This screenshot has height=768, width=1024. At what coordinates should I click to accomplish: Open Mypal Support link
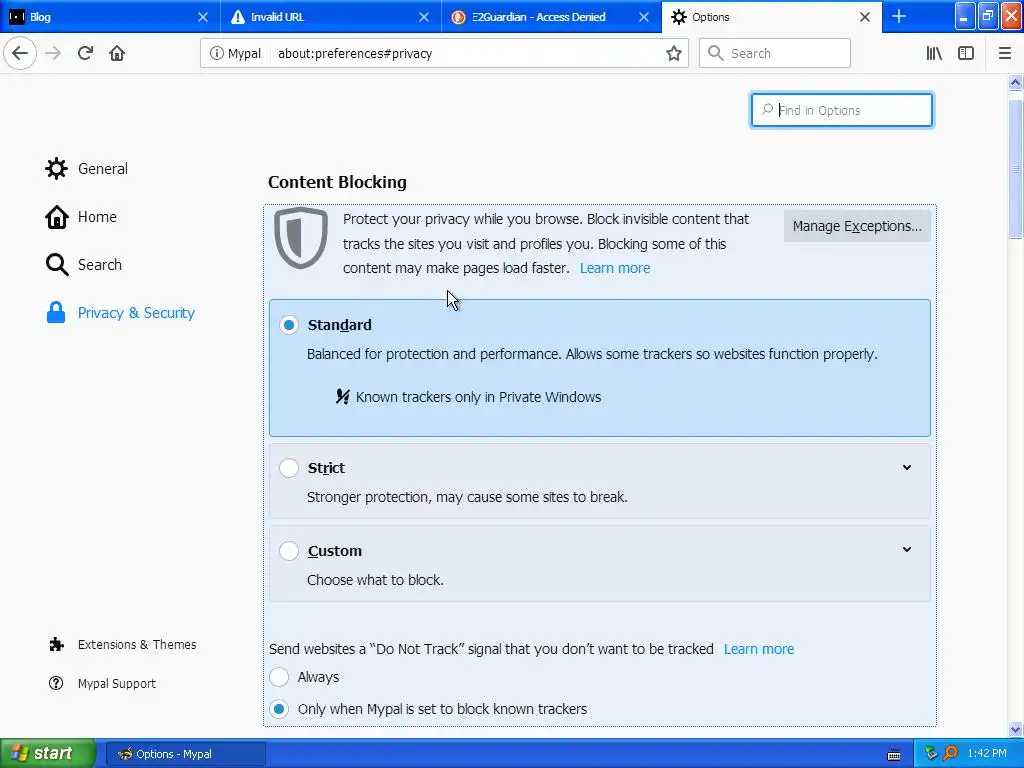tap(117, 684)
